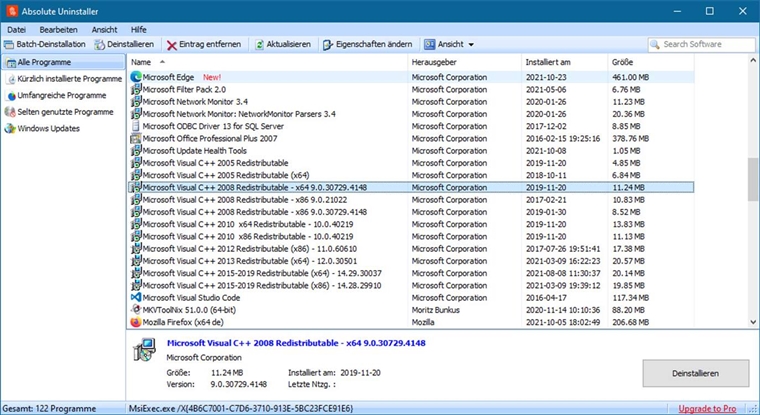Open the Hilfe menu
The height and width of the screenshot is (415, 760).
(139, 30)
